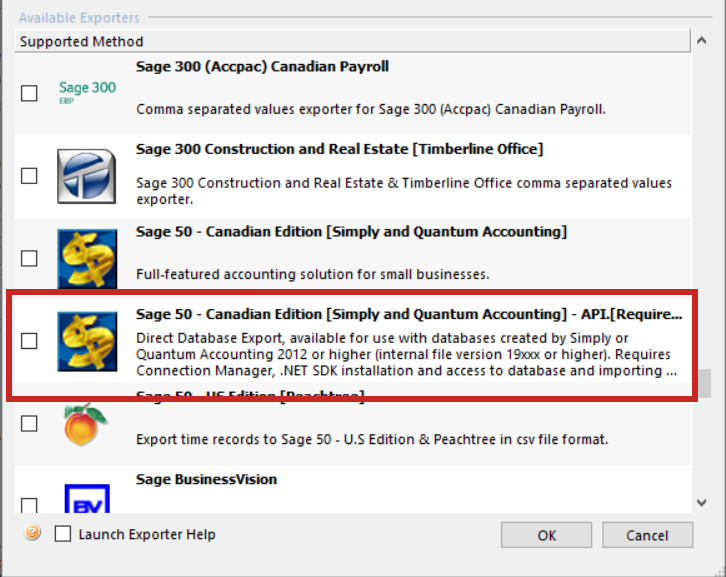This screenshot has height=577, width=726.
Task: Click the gold dollar icon for Sage 50 Canadian Edition
Action: [87, 258]
